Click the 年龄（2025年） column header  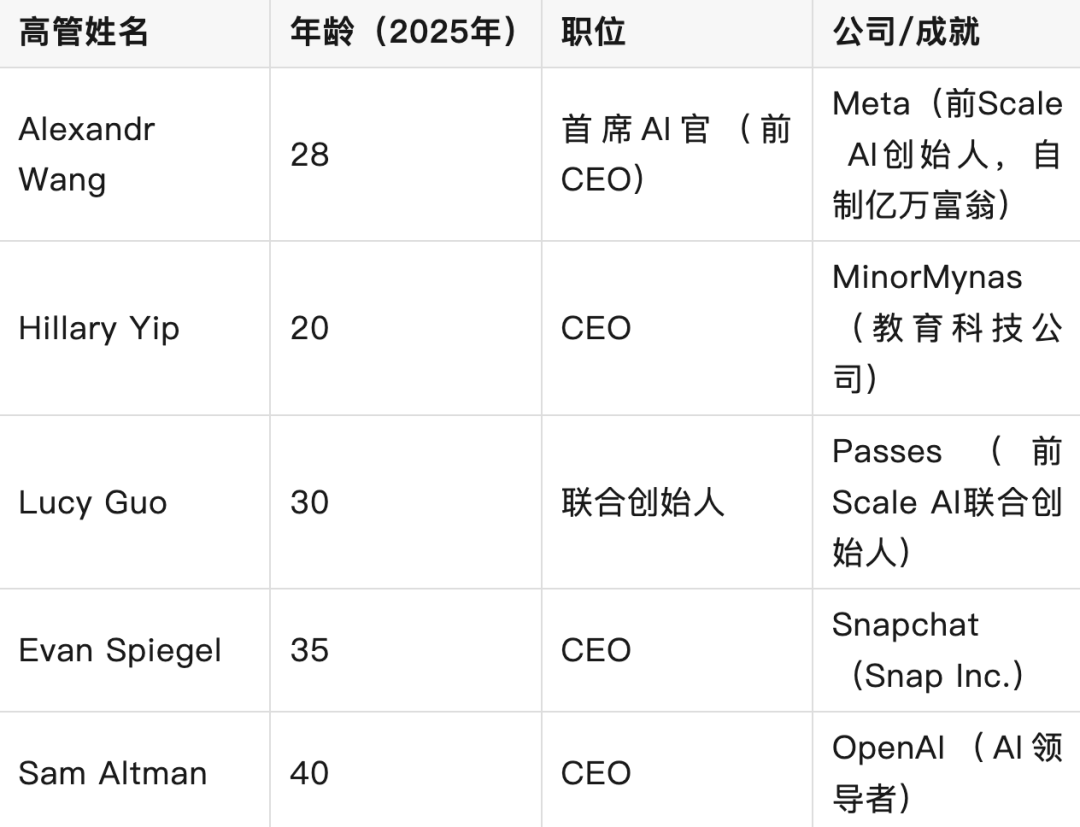pyautogui.click(x=405, y=32)
